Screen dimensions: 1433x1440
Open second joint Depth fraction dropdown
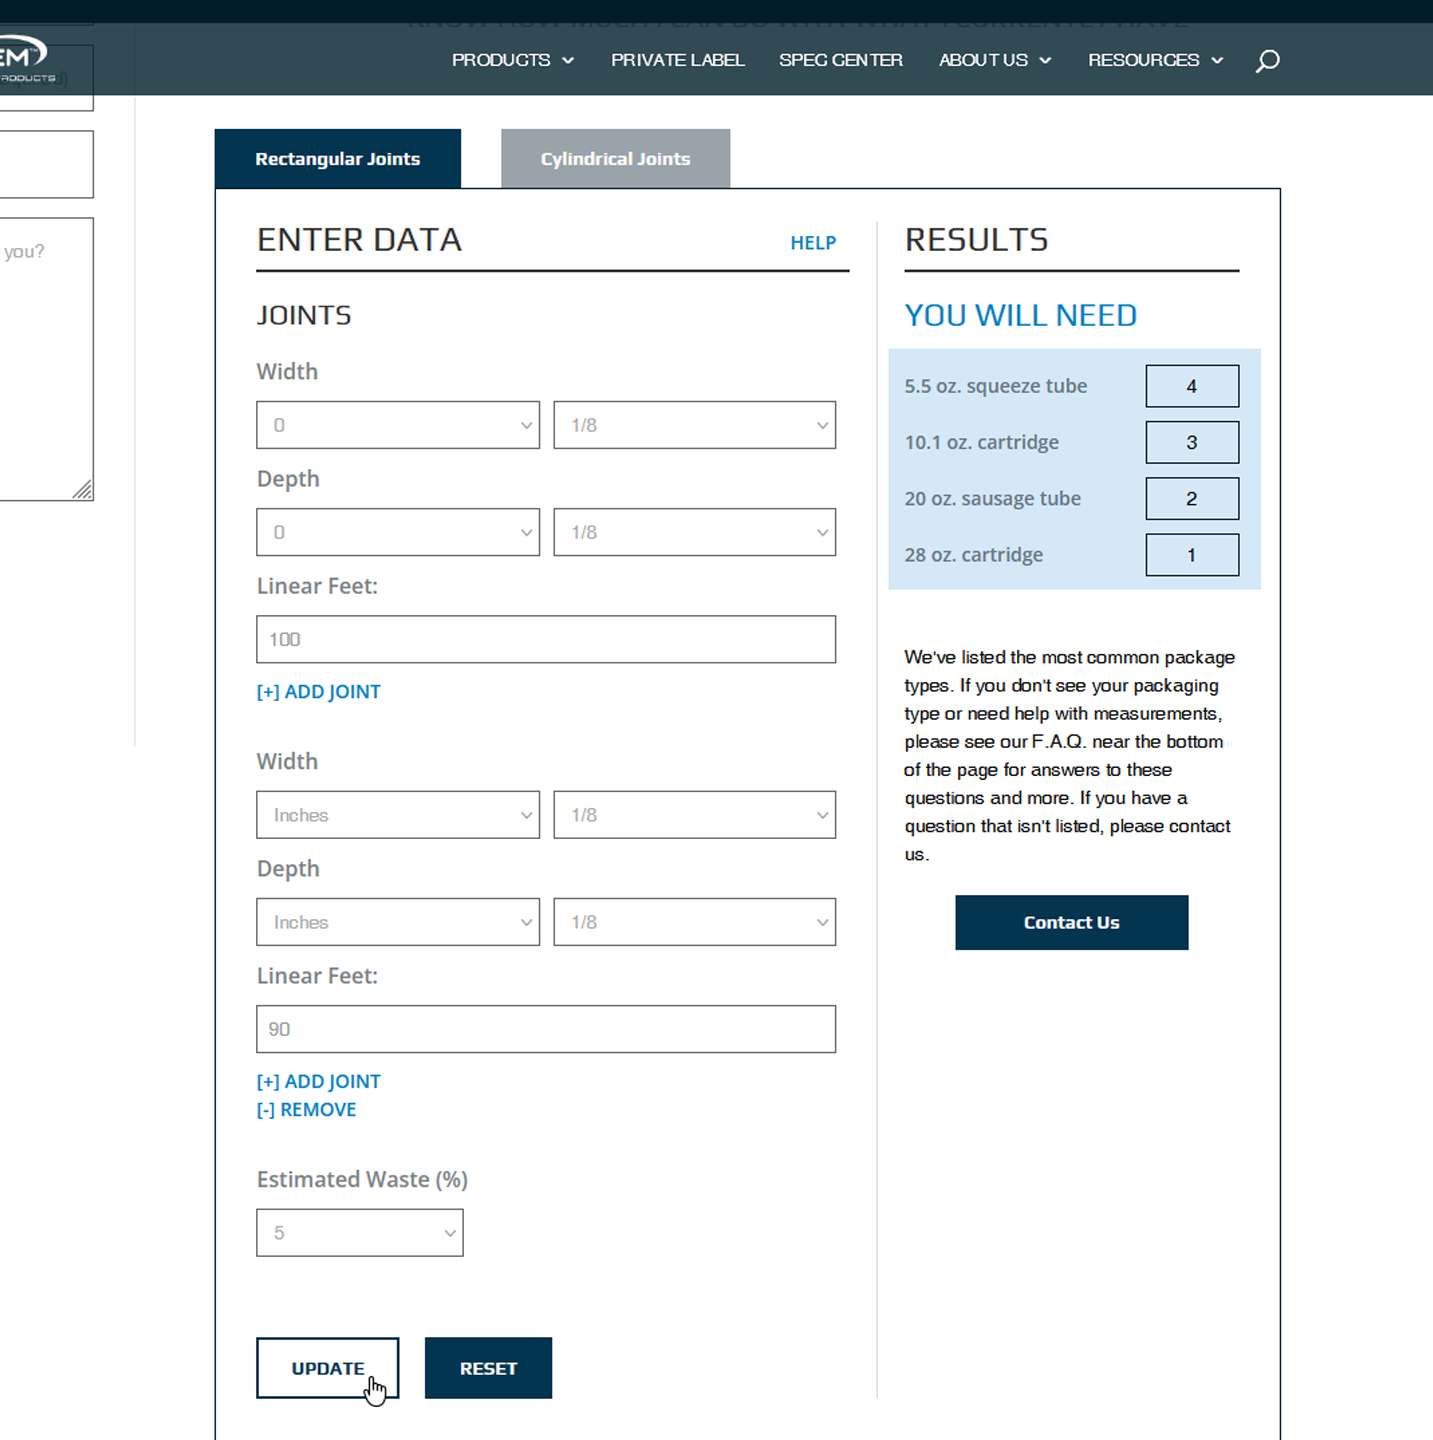694,922
